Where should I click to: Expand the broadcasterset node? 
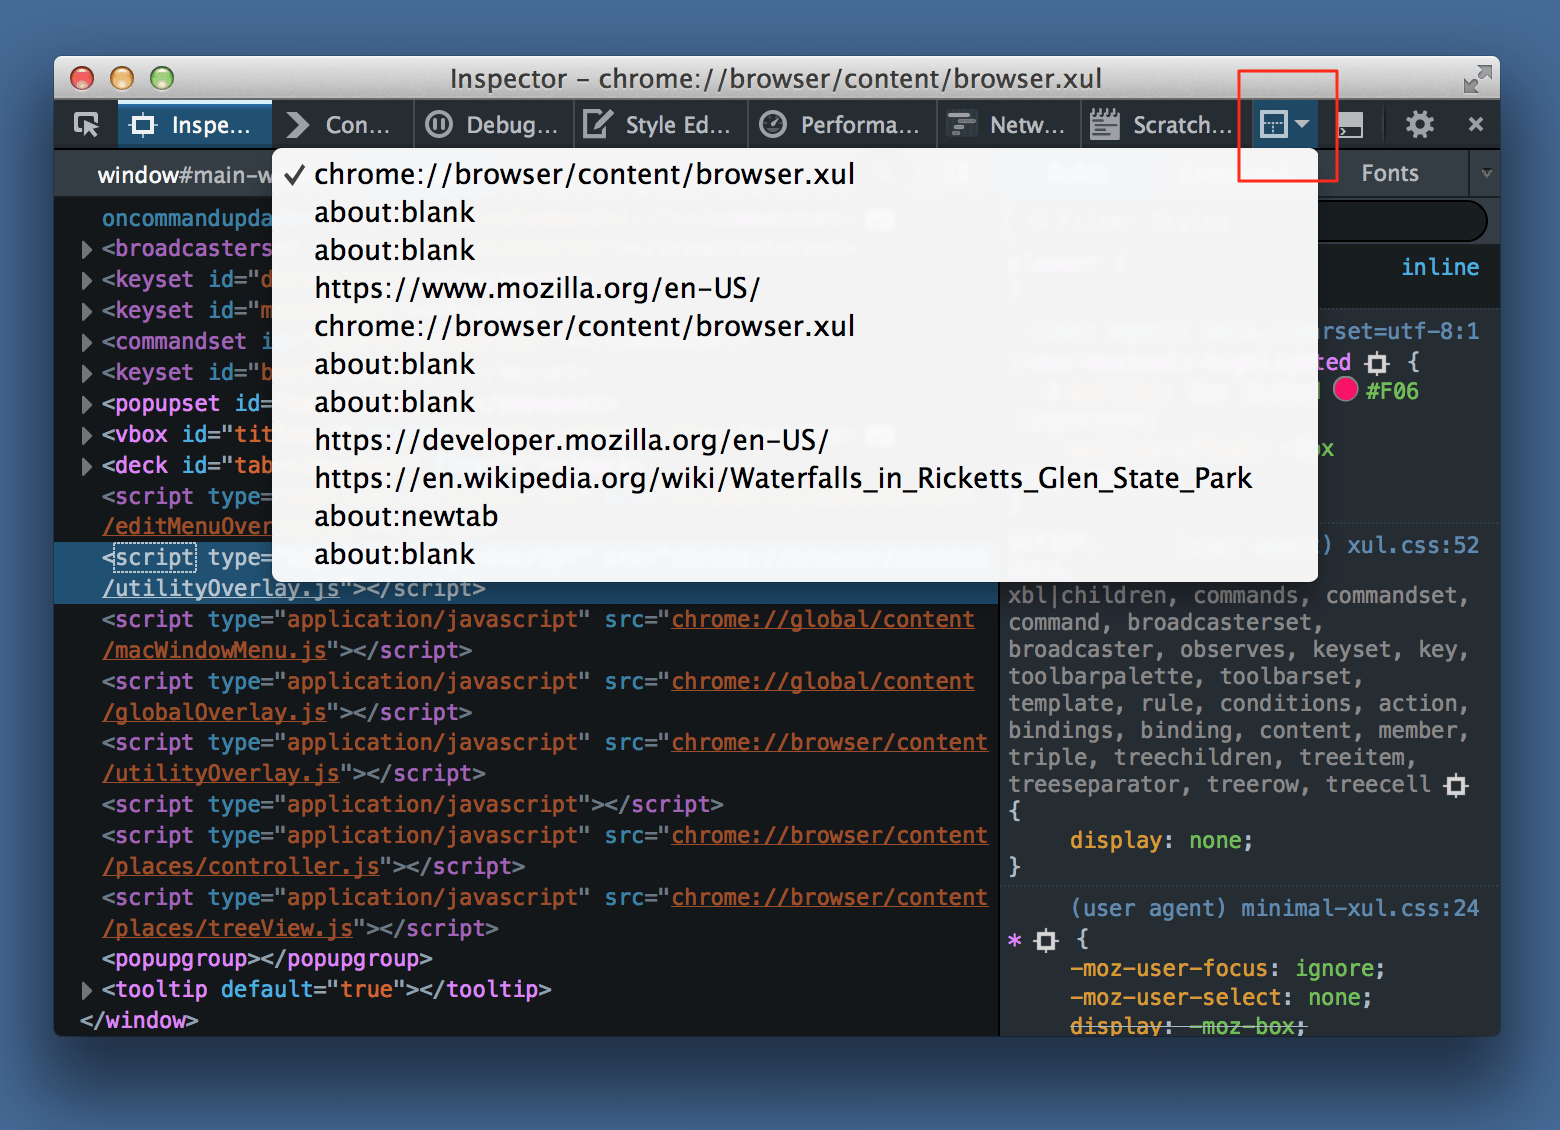86,249
